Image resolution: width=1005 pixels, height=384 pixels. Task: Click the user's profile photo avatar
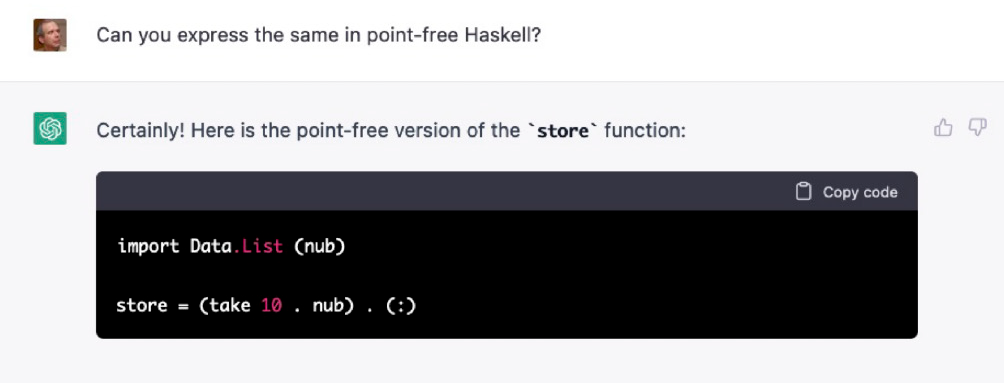[50, 35]
